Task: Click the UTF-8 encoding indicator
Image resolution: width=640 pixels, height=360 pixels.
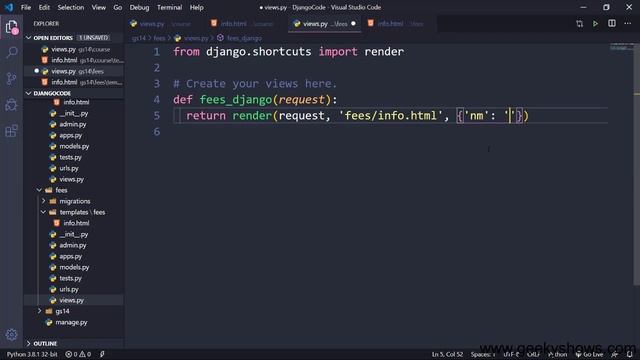Action: (511, 354)
